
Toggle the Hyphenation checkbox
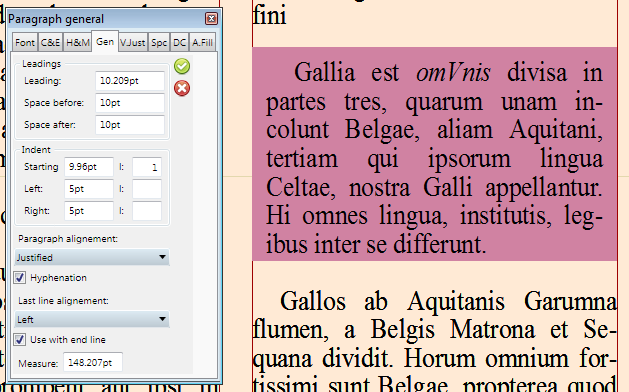(20, 278)
